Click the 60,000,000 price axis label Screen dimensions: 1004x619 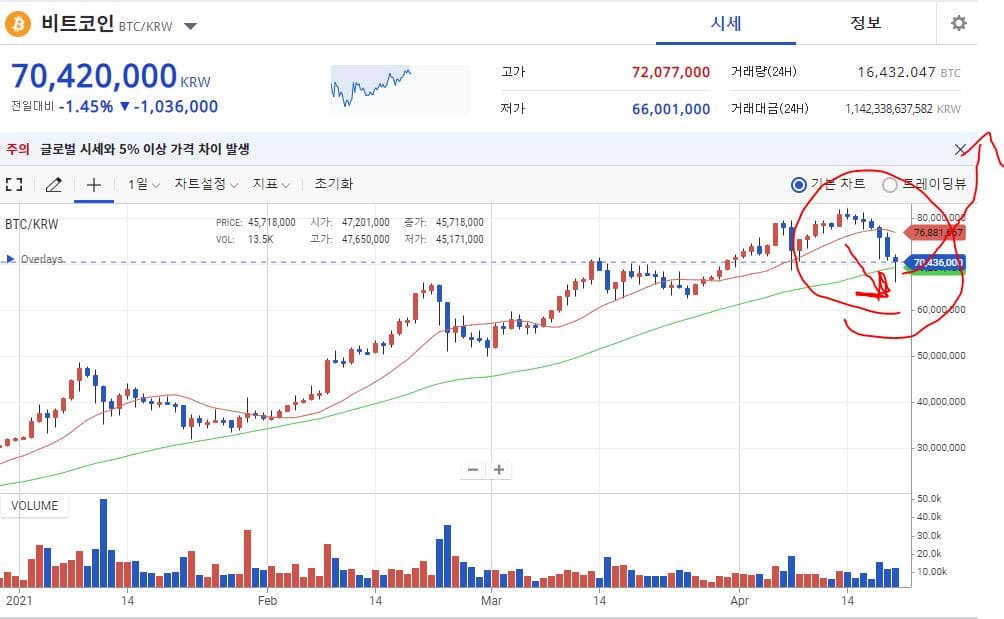pyautogui.click(x=941, y=309)
